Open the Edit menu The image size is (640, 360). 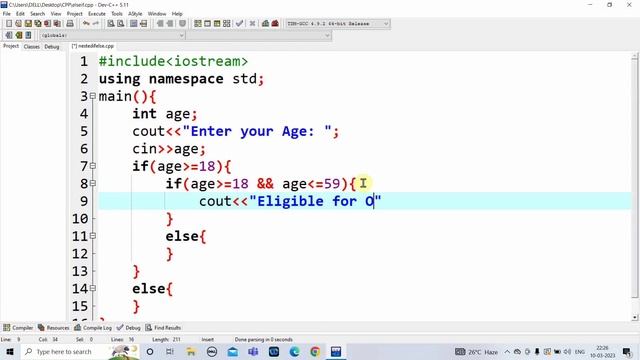tap(20, 13)
